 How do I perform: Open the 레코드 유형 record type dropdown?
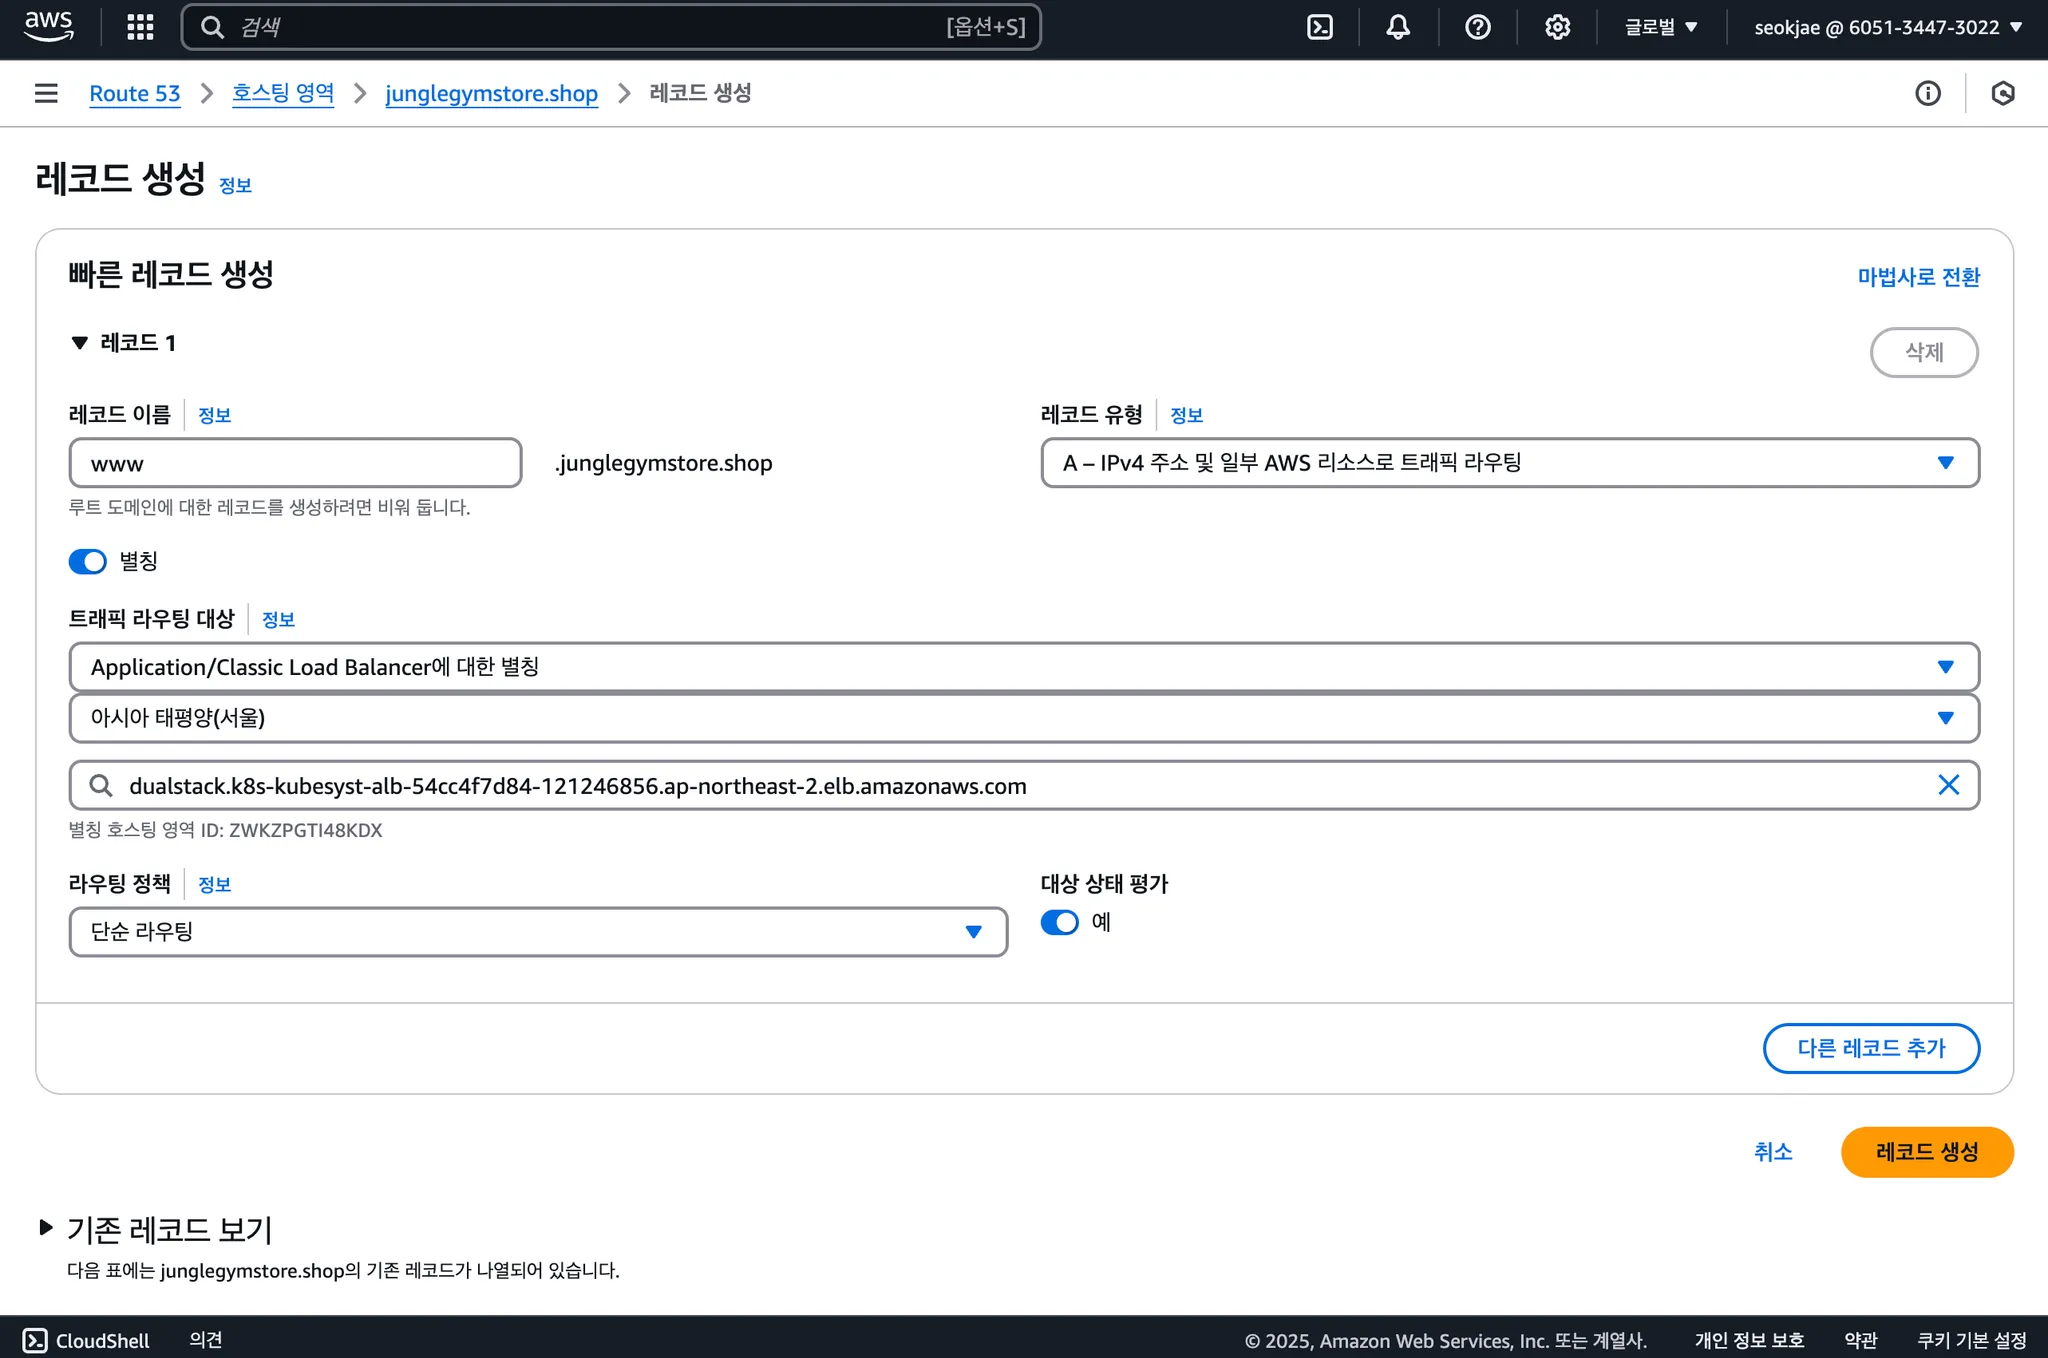point(1509,462)
